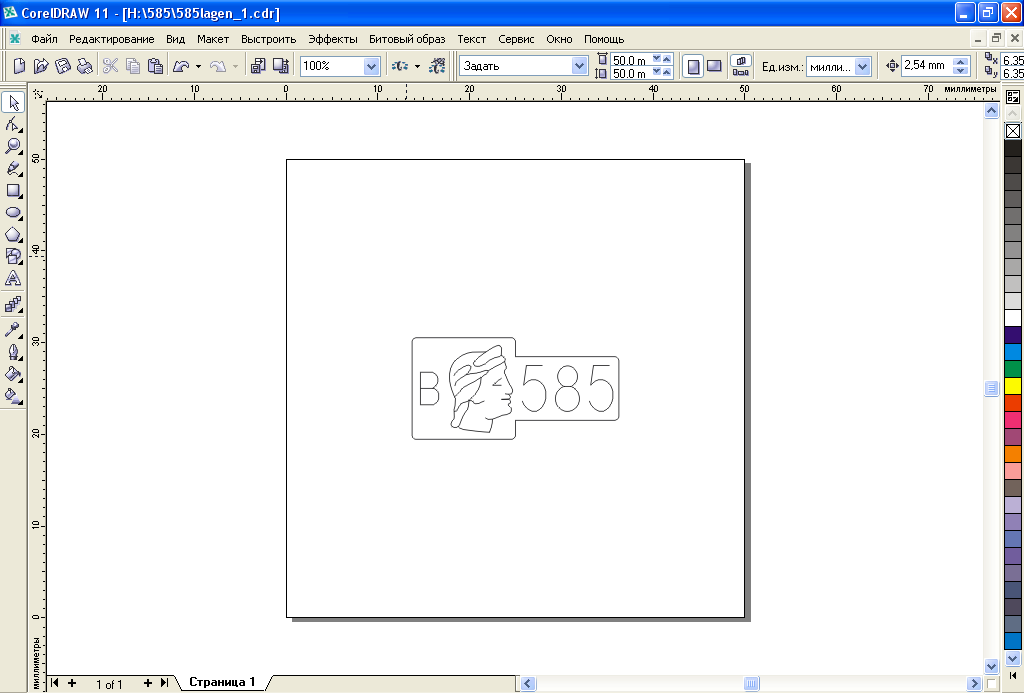Viewport: 1024px width, 693px height.
Task: Click the Corel online icon
Action: click(x=437, y=65)
